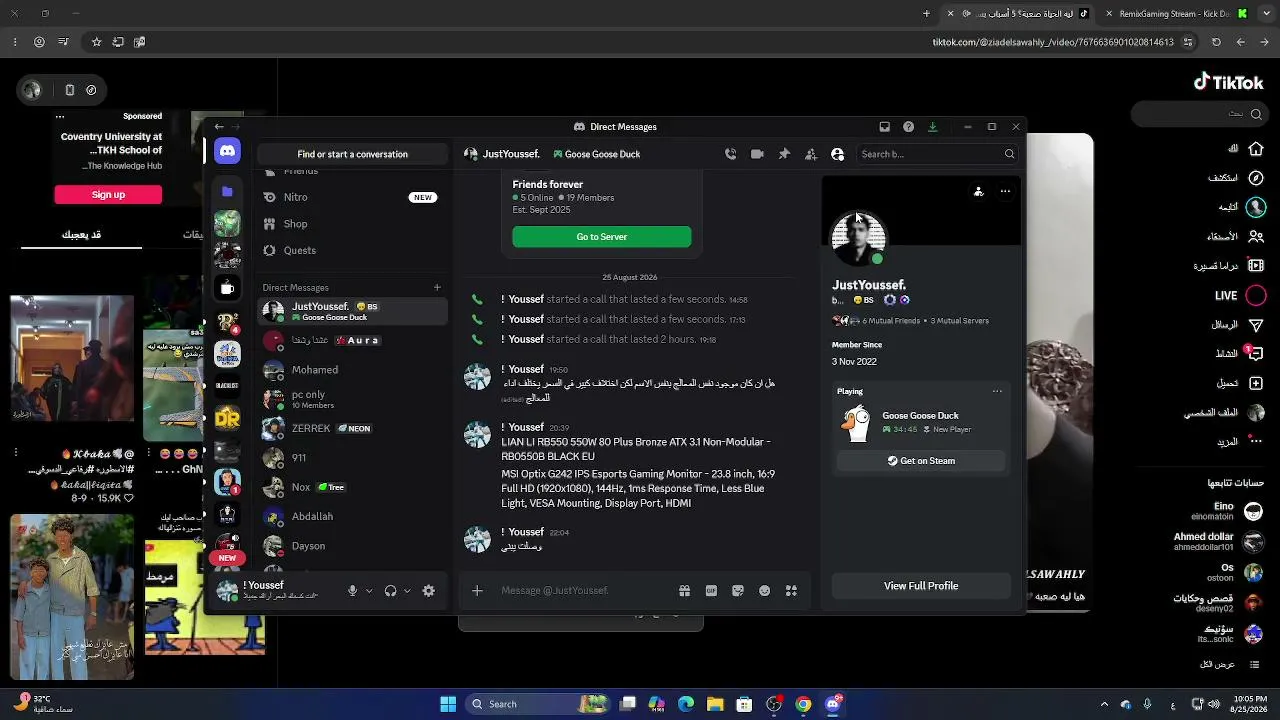Open the pc only group chat
Viewport: 1280px width, 720px height.
point(351,399)
